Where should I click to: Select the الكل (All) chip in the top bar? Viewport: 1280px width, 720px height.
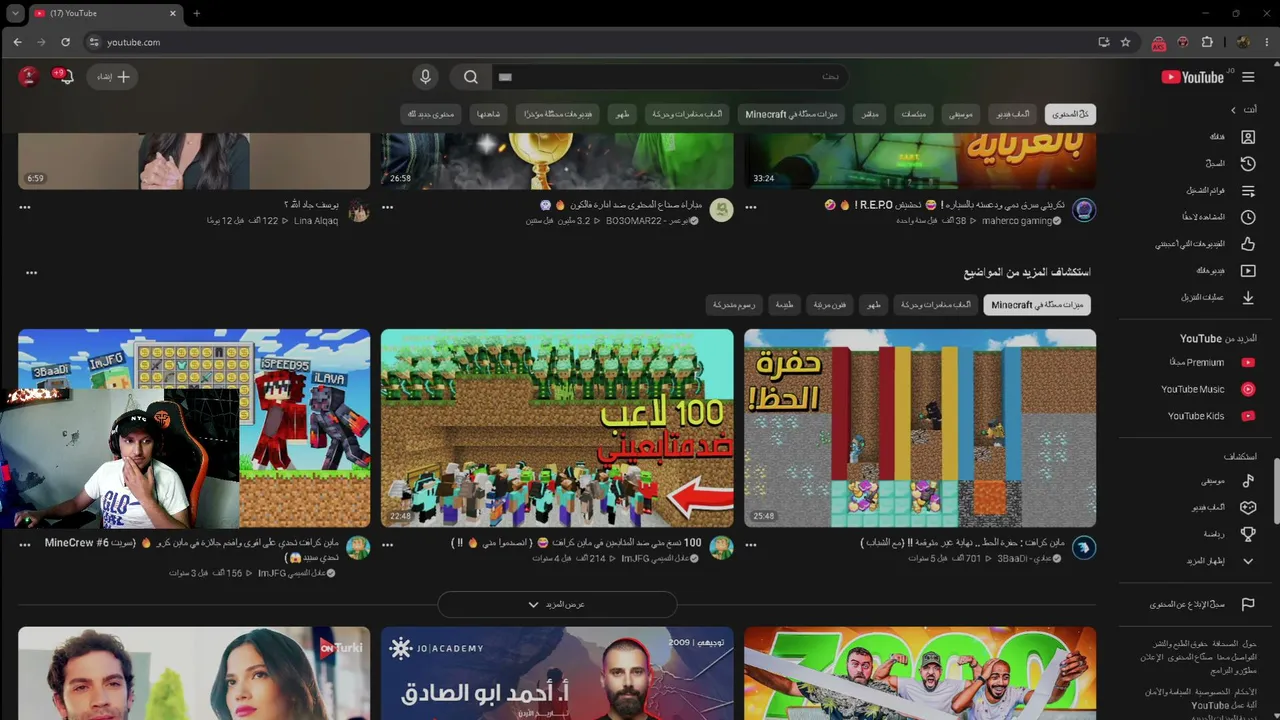[x=1070, y=114]
